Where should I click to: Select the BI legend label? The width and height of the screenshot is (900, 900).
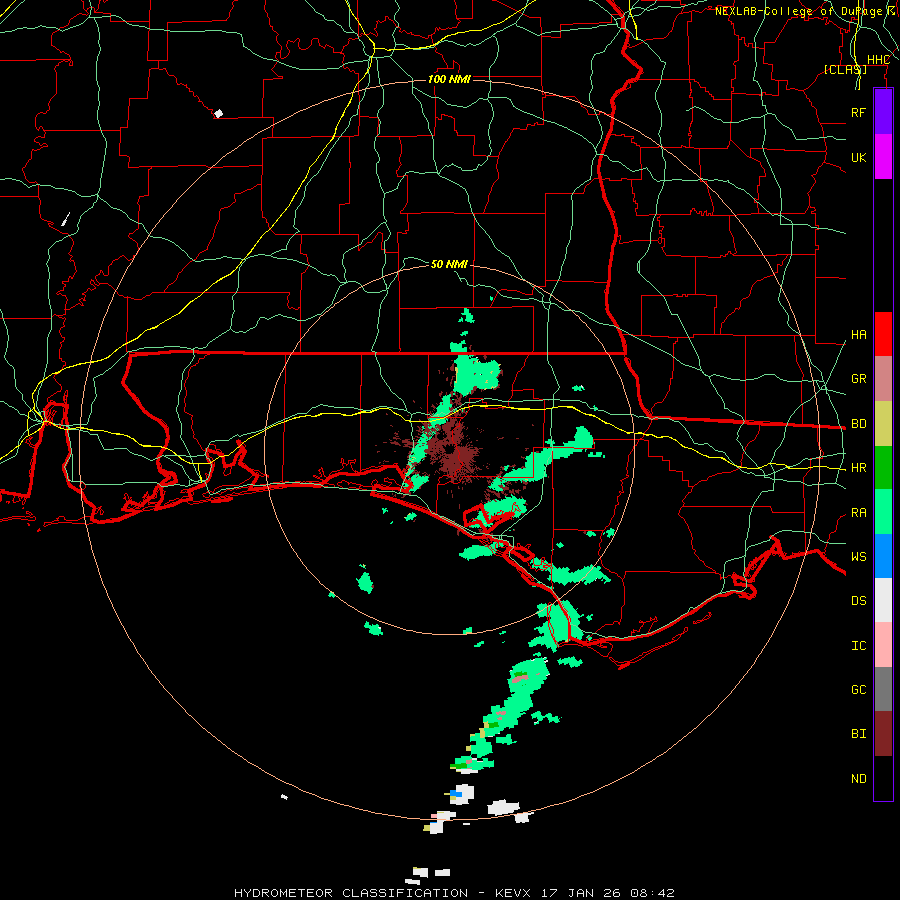858,734
